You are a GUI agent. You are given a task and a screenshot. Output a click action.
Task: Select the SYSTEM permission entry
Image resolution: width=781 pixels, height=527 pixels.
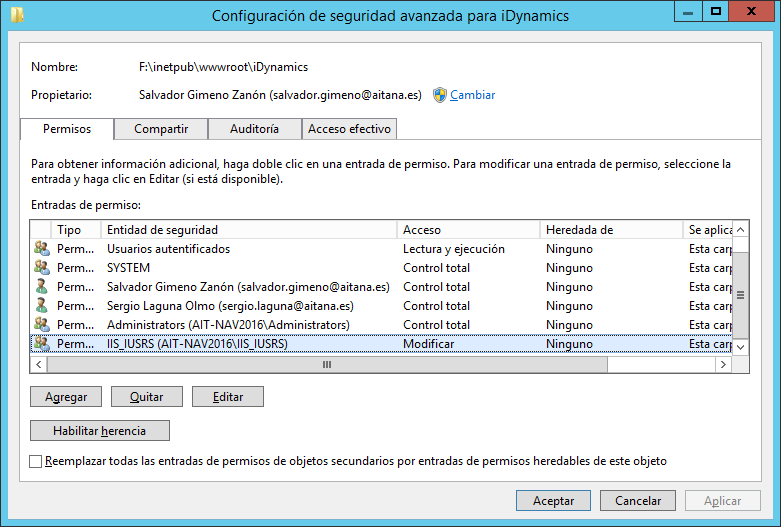pyautogui.click(x=381, y=267)
